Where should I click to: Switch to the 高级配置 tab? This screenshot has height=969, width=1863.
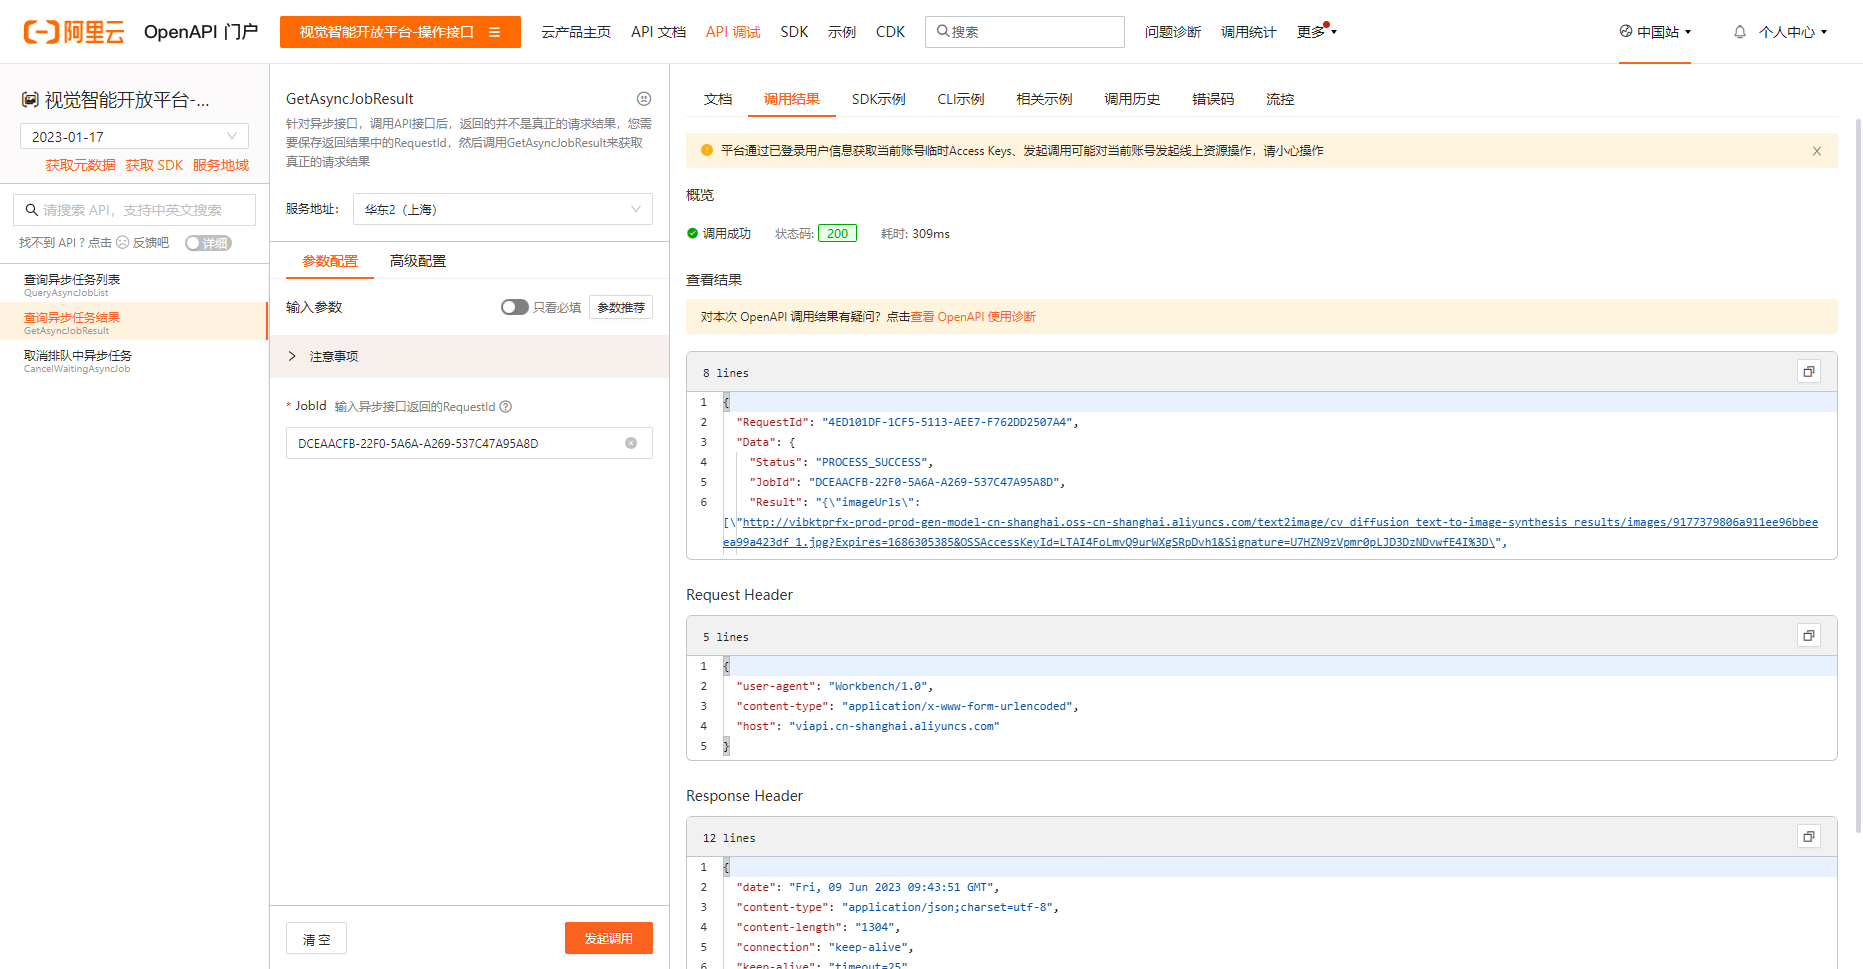coord(418,261)
